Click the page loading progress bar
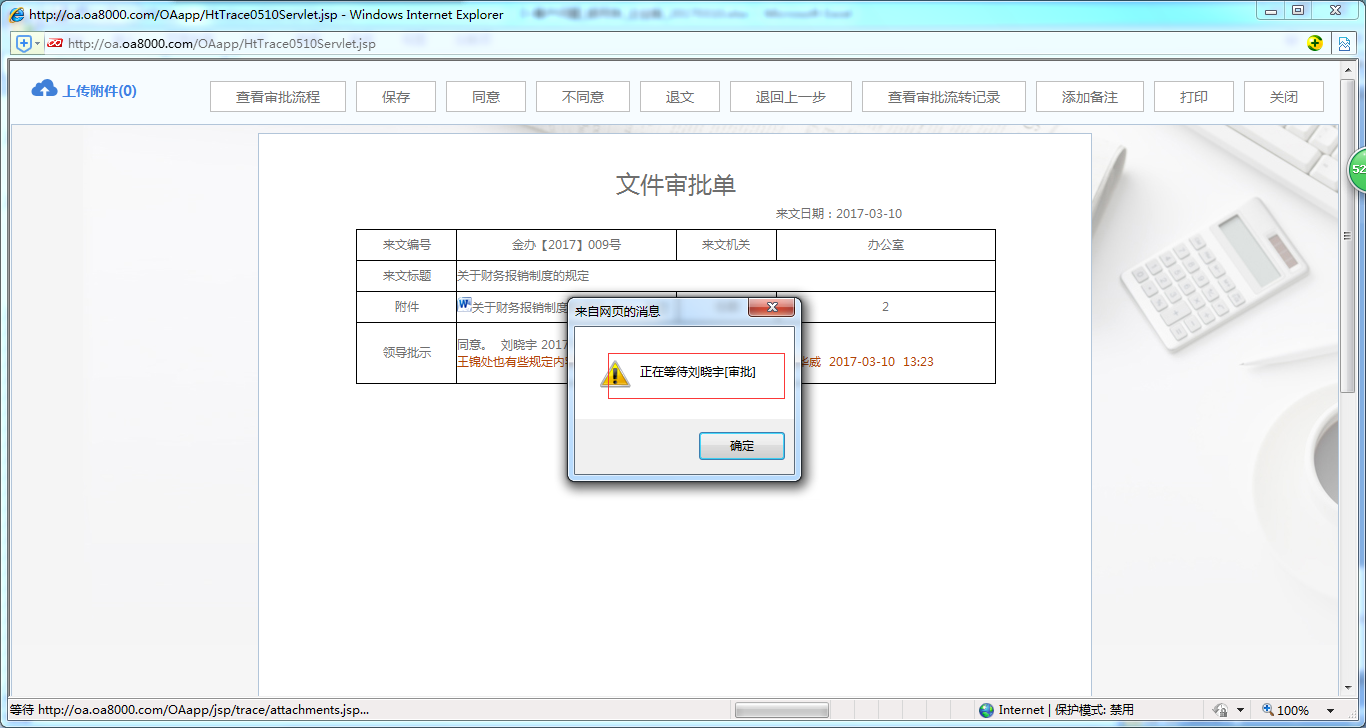This screenshot has height=728, width=1366. [x=781, y=710]
